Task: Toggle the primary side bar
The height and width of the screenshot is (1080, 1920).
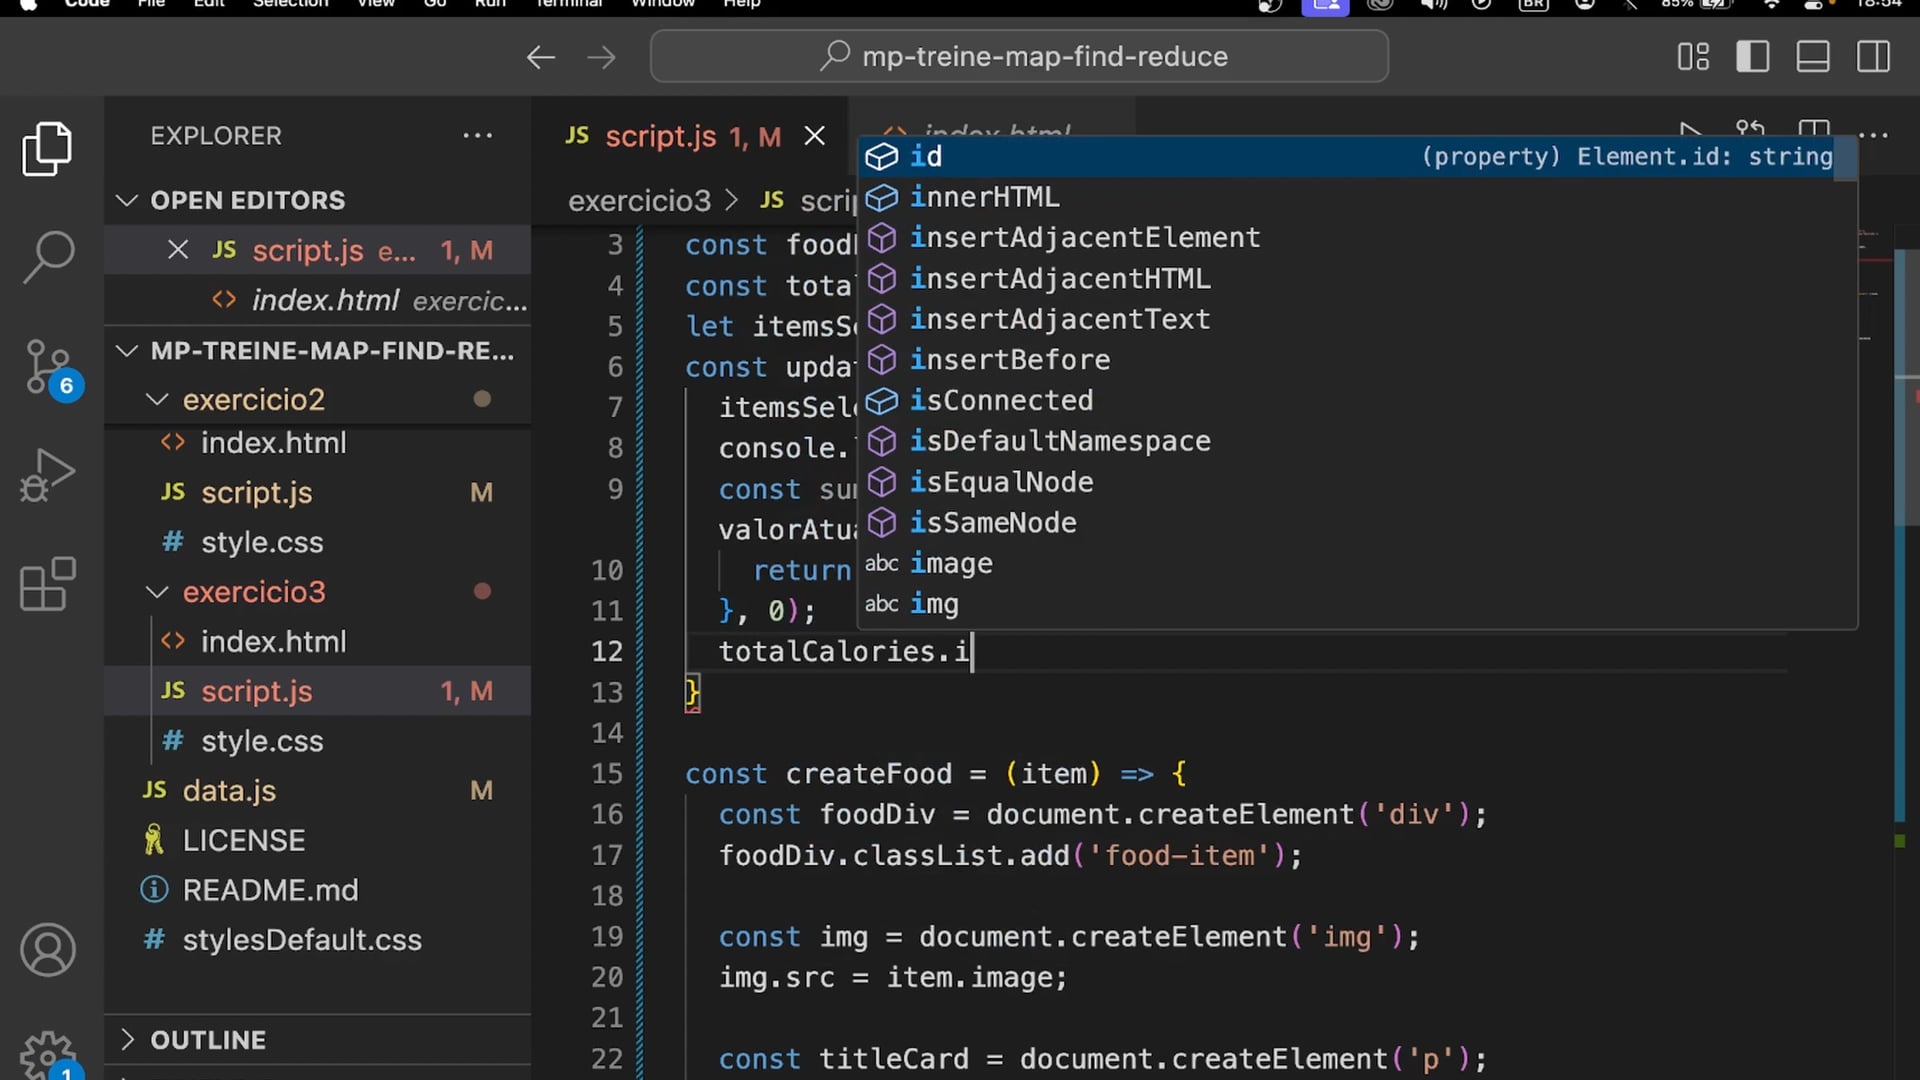Action: tap(1752, 56)
